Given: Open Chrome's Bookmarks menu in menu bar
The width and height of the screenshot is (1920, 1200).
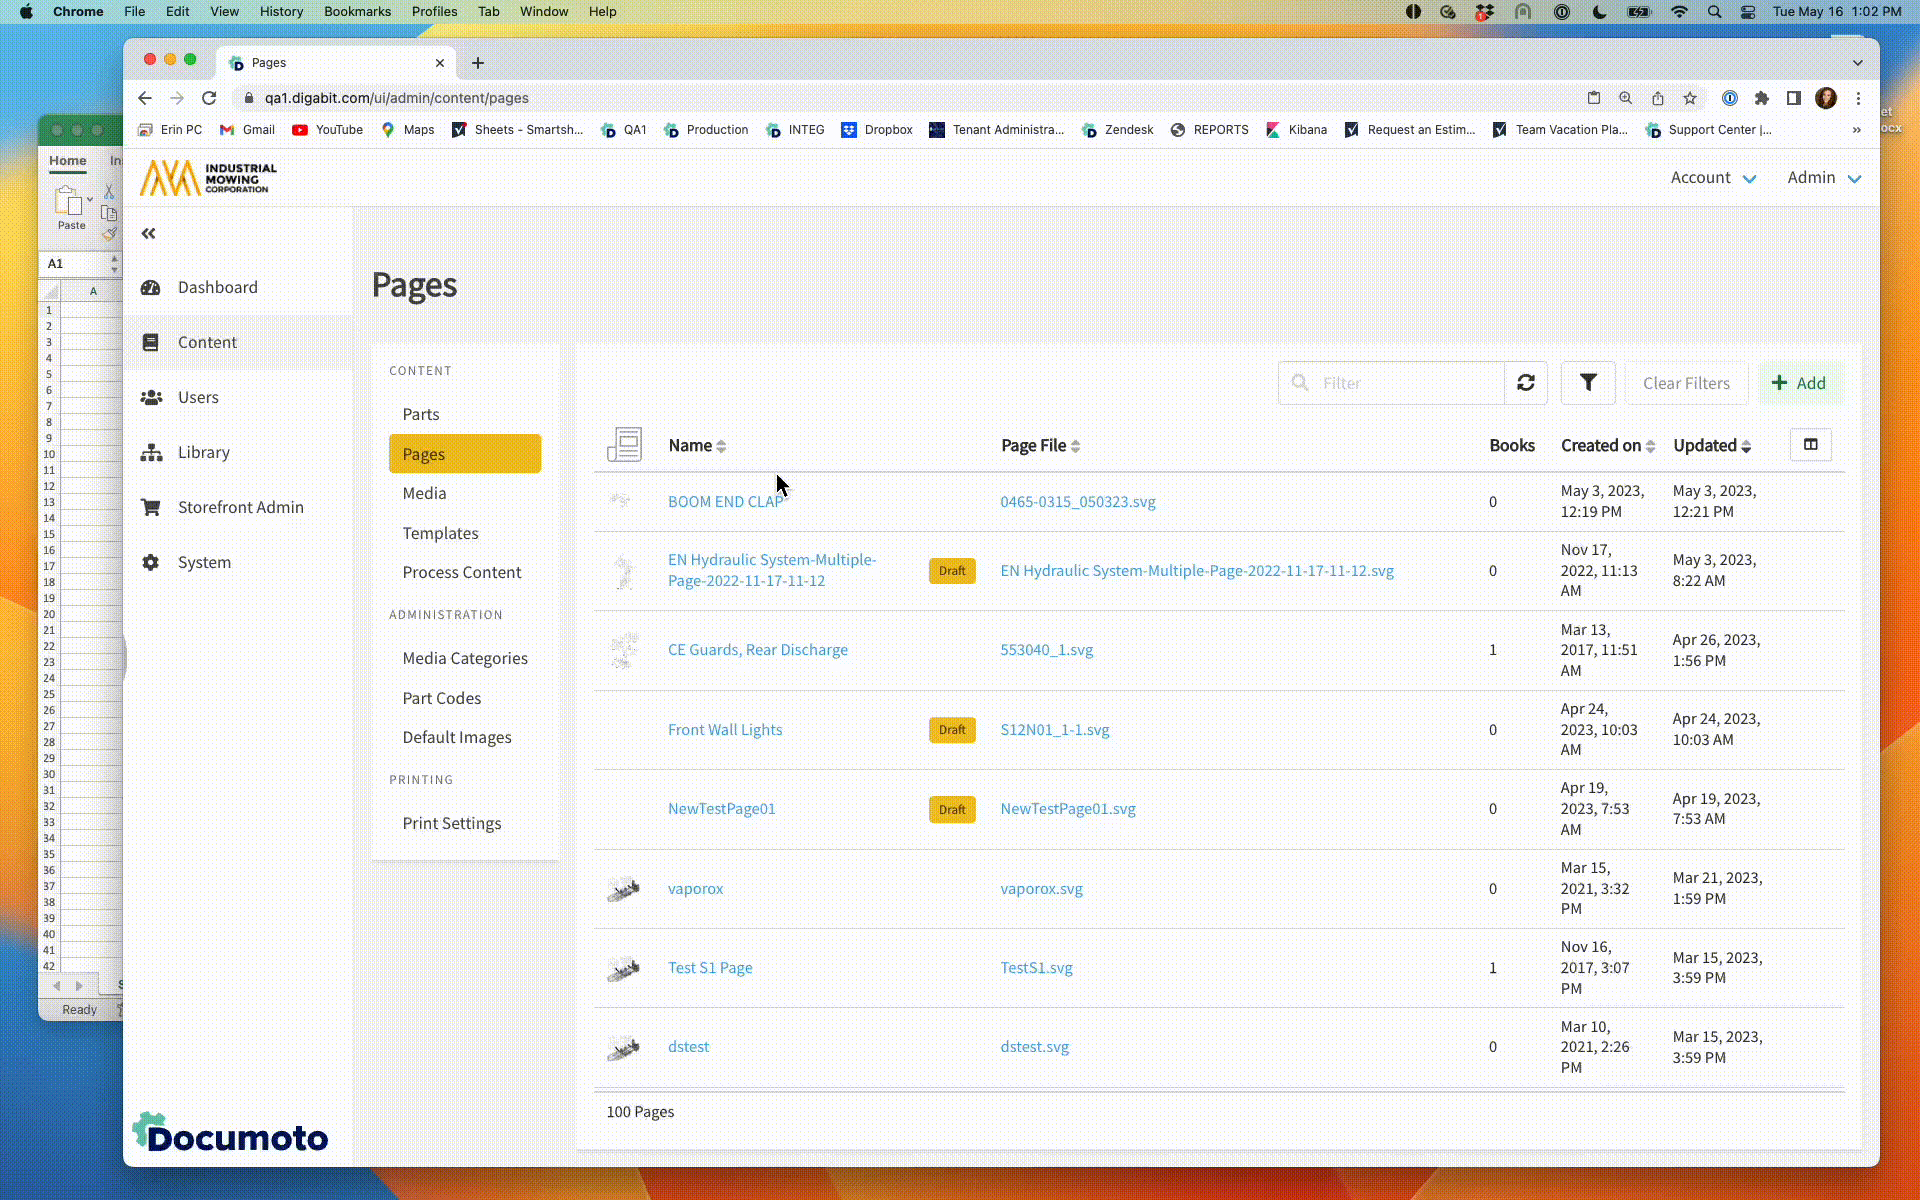Looking at the screenshot, I should [357, 12].
